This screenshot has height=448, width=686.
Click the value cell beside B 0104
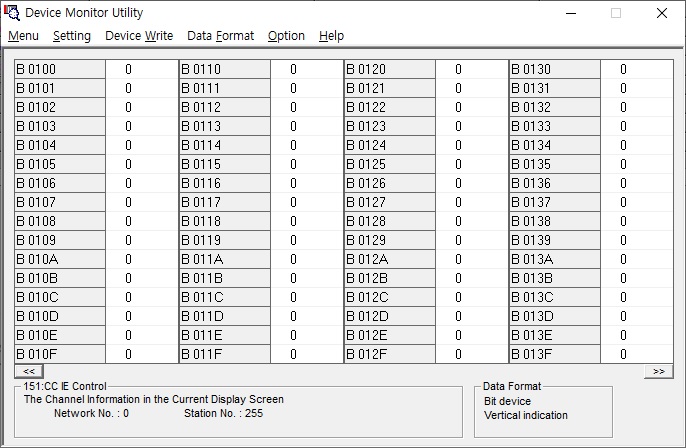point(142,145)
